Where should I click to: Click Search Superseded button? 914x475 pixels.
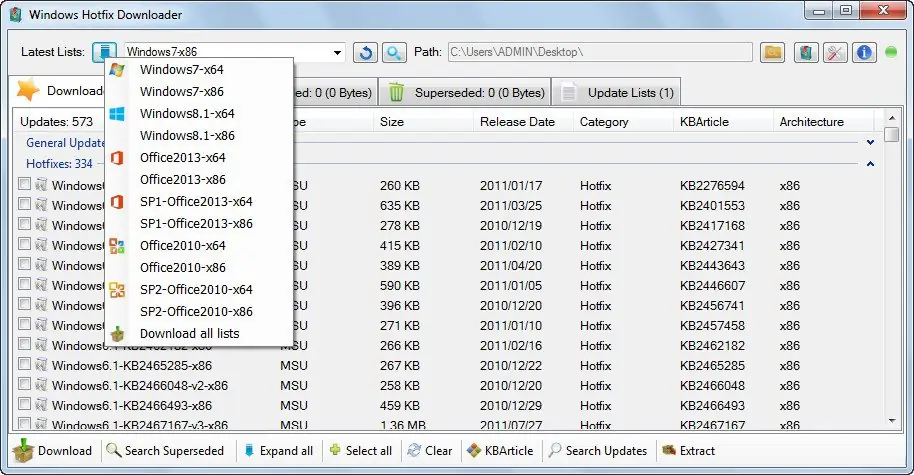(x=166, y=451)
